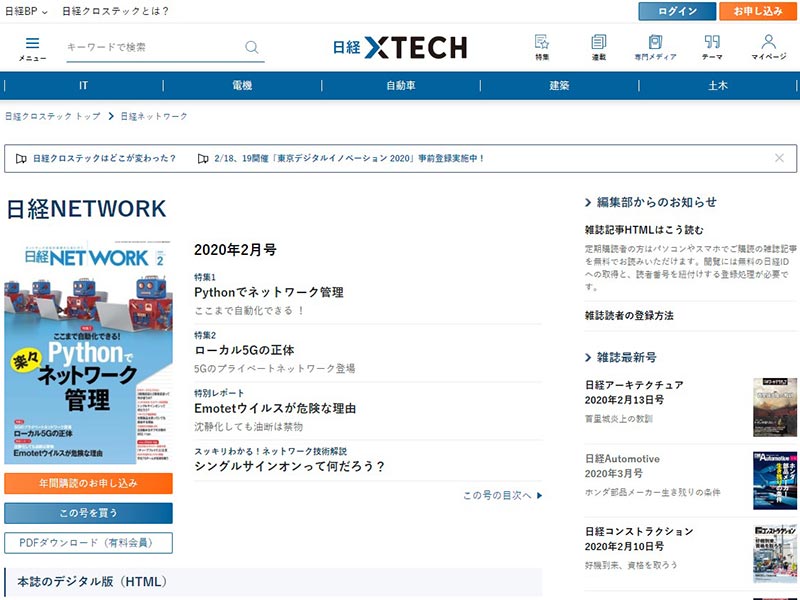800x600 pixels.
Task: Select the 土木 navigation tab
Action: pyautogui.click(x=717, y=85)
